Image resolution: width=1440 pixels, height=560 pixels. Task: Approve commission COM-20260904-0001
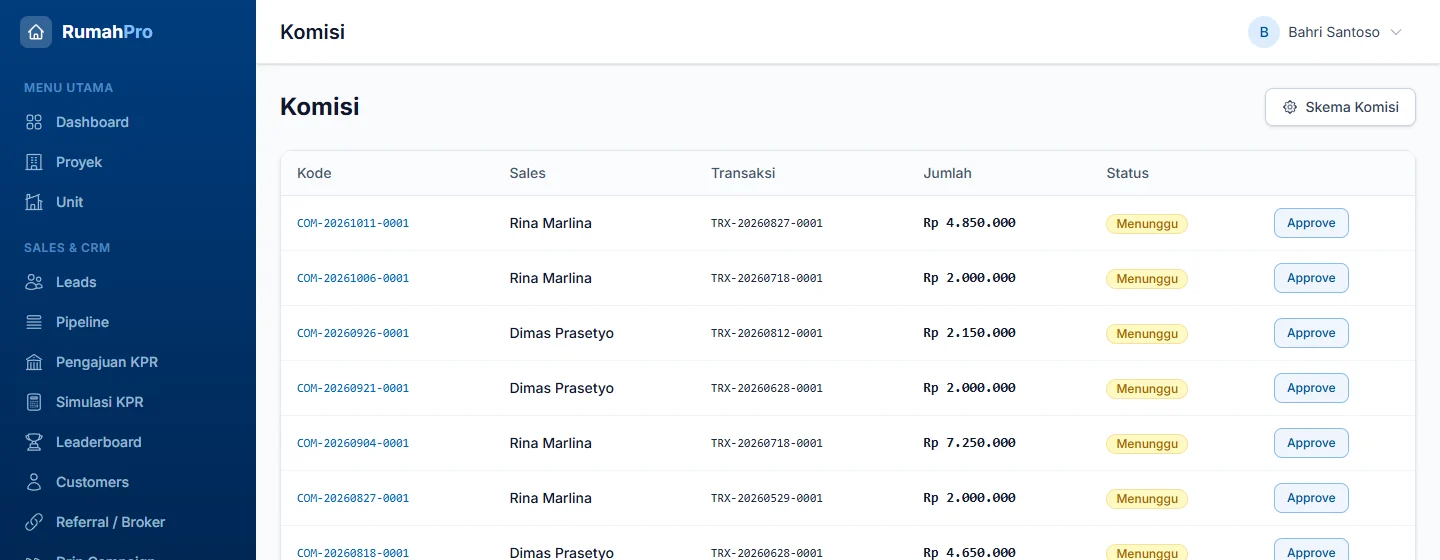(x=1311, y=443)
